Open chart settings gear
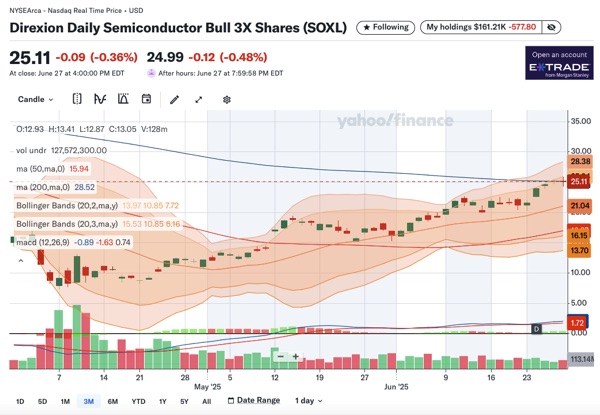Viewport: 600px width, 415px height. coord(227,99)
